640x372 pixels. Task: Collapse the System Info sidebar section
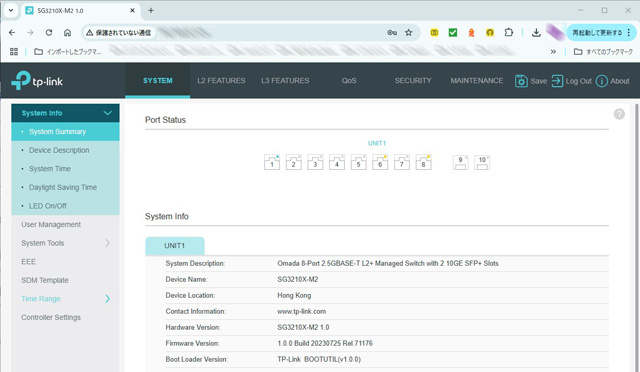click(x=107, y=113)
